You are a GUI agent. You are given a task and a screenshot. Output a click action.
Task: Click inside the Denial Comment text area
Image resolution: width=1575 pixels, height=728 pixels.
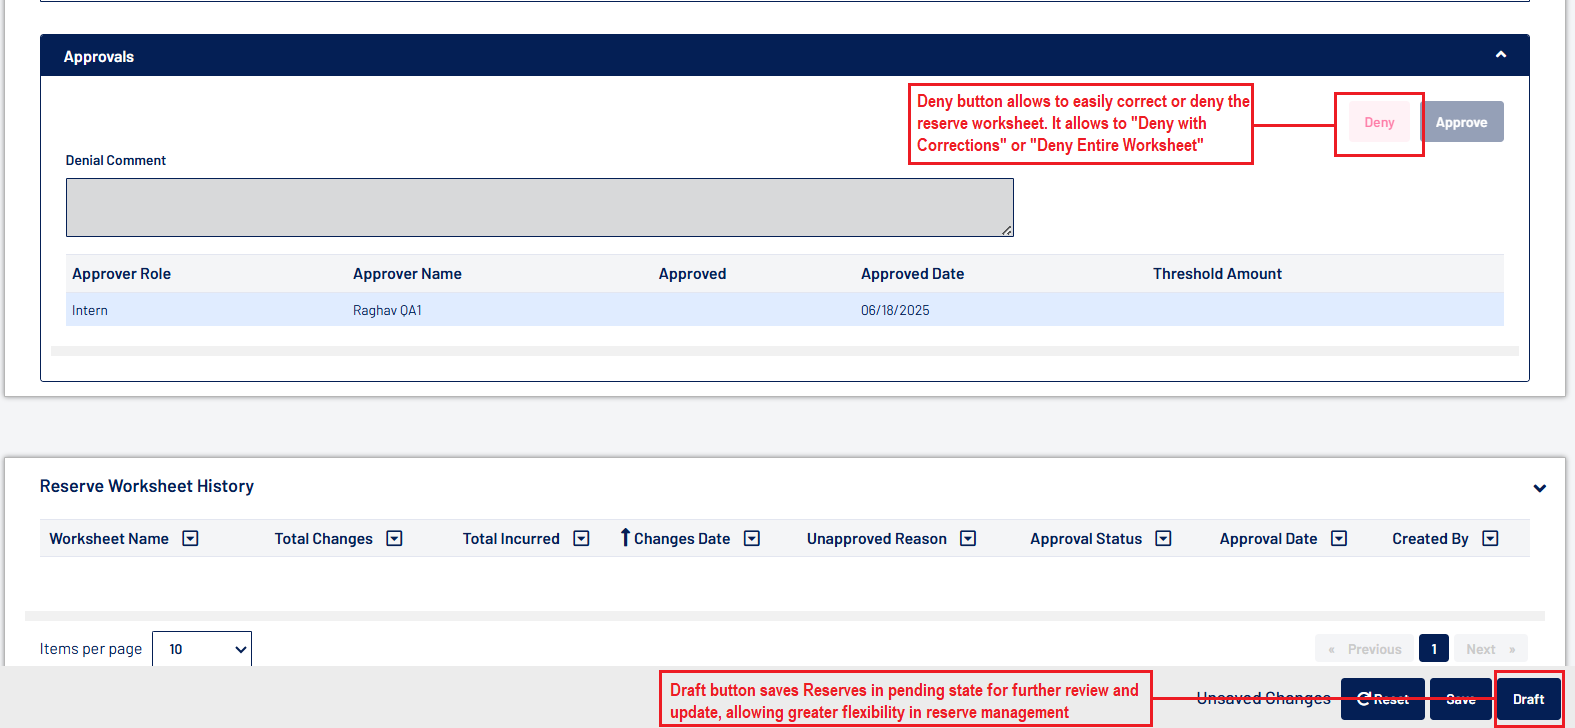point(539,207)
